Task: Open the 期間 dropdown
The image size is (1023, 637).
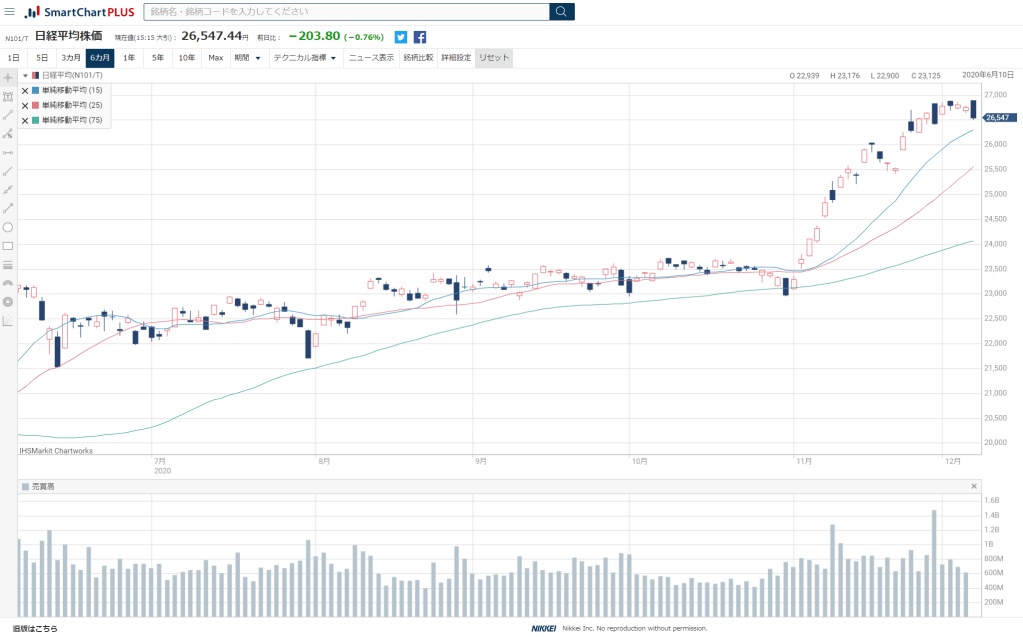Action: (247, 58)
